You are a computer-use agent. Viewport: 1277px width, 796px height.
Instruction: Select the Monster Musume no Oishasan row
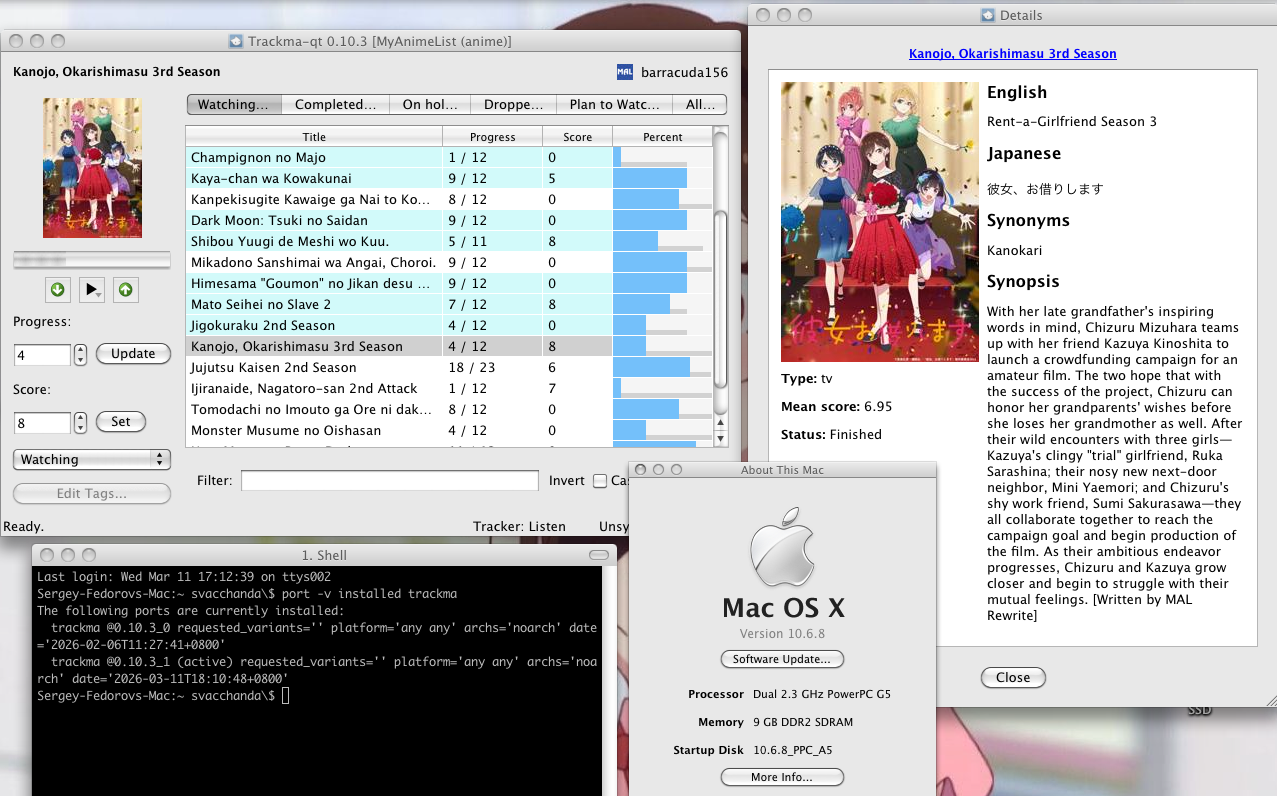pos(449,430)
